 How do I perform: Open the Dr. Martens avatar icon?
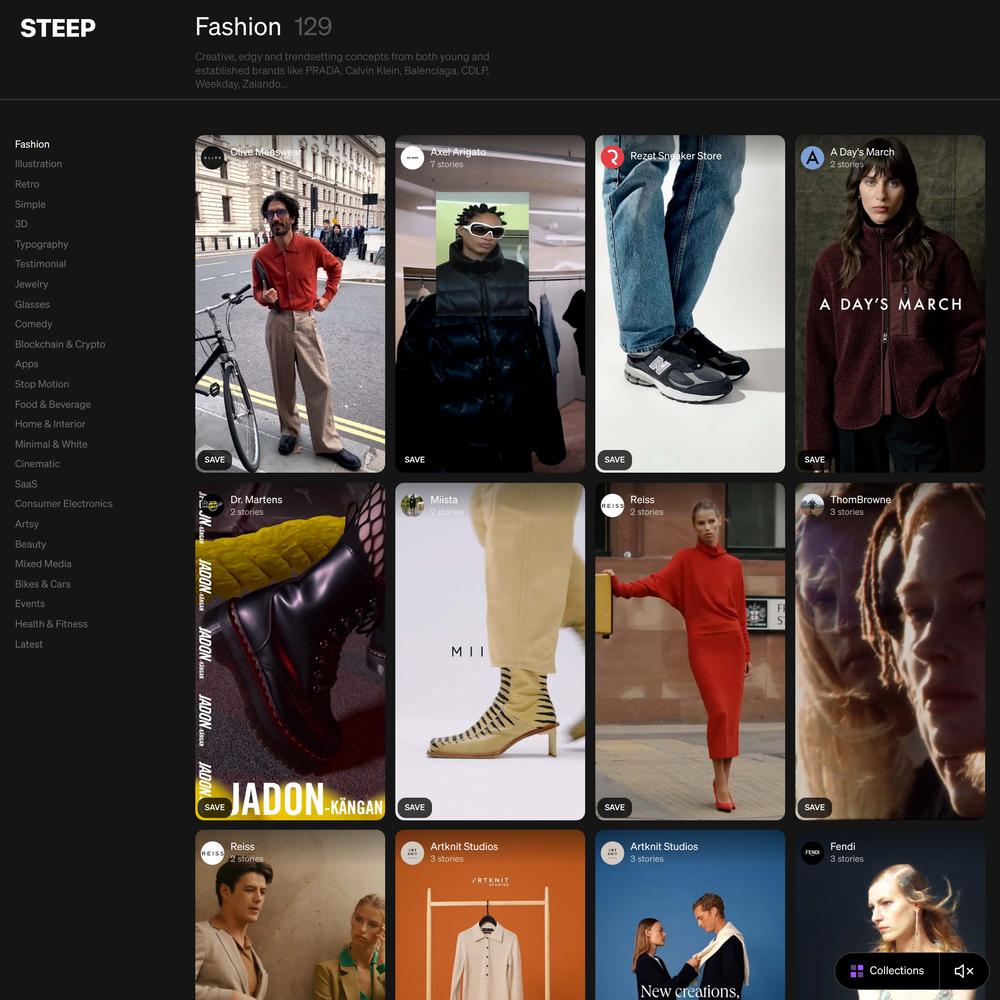212,505
